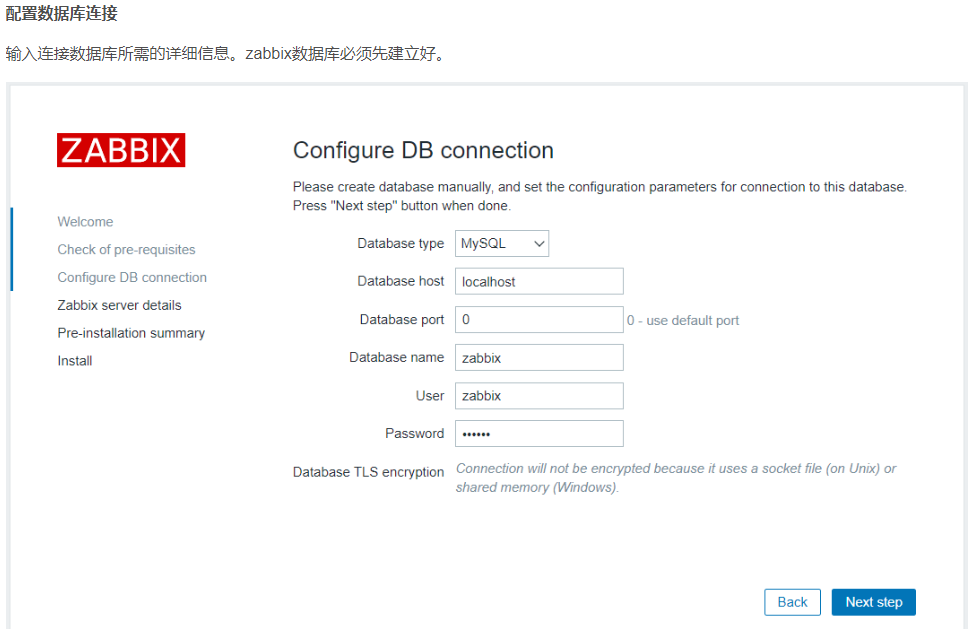Click the TLS not encrypted notice text
Screen dimensions: 975x629
coord(676,478)
